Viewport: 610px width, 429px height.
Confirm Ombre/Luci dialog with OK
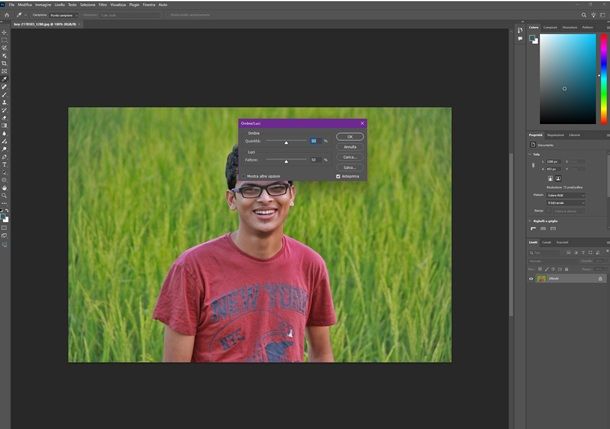(349, 136)
